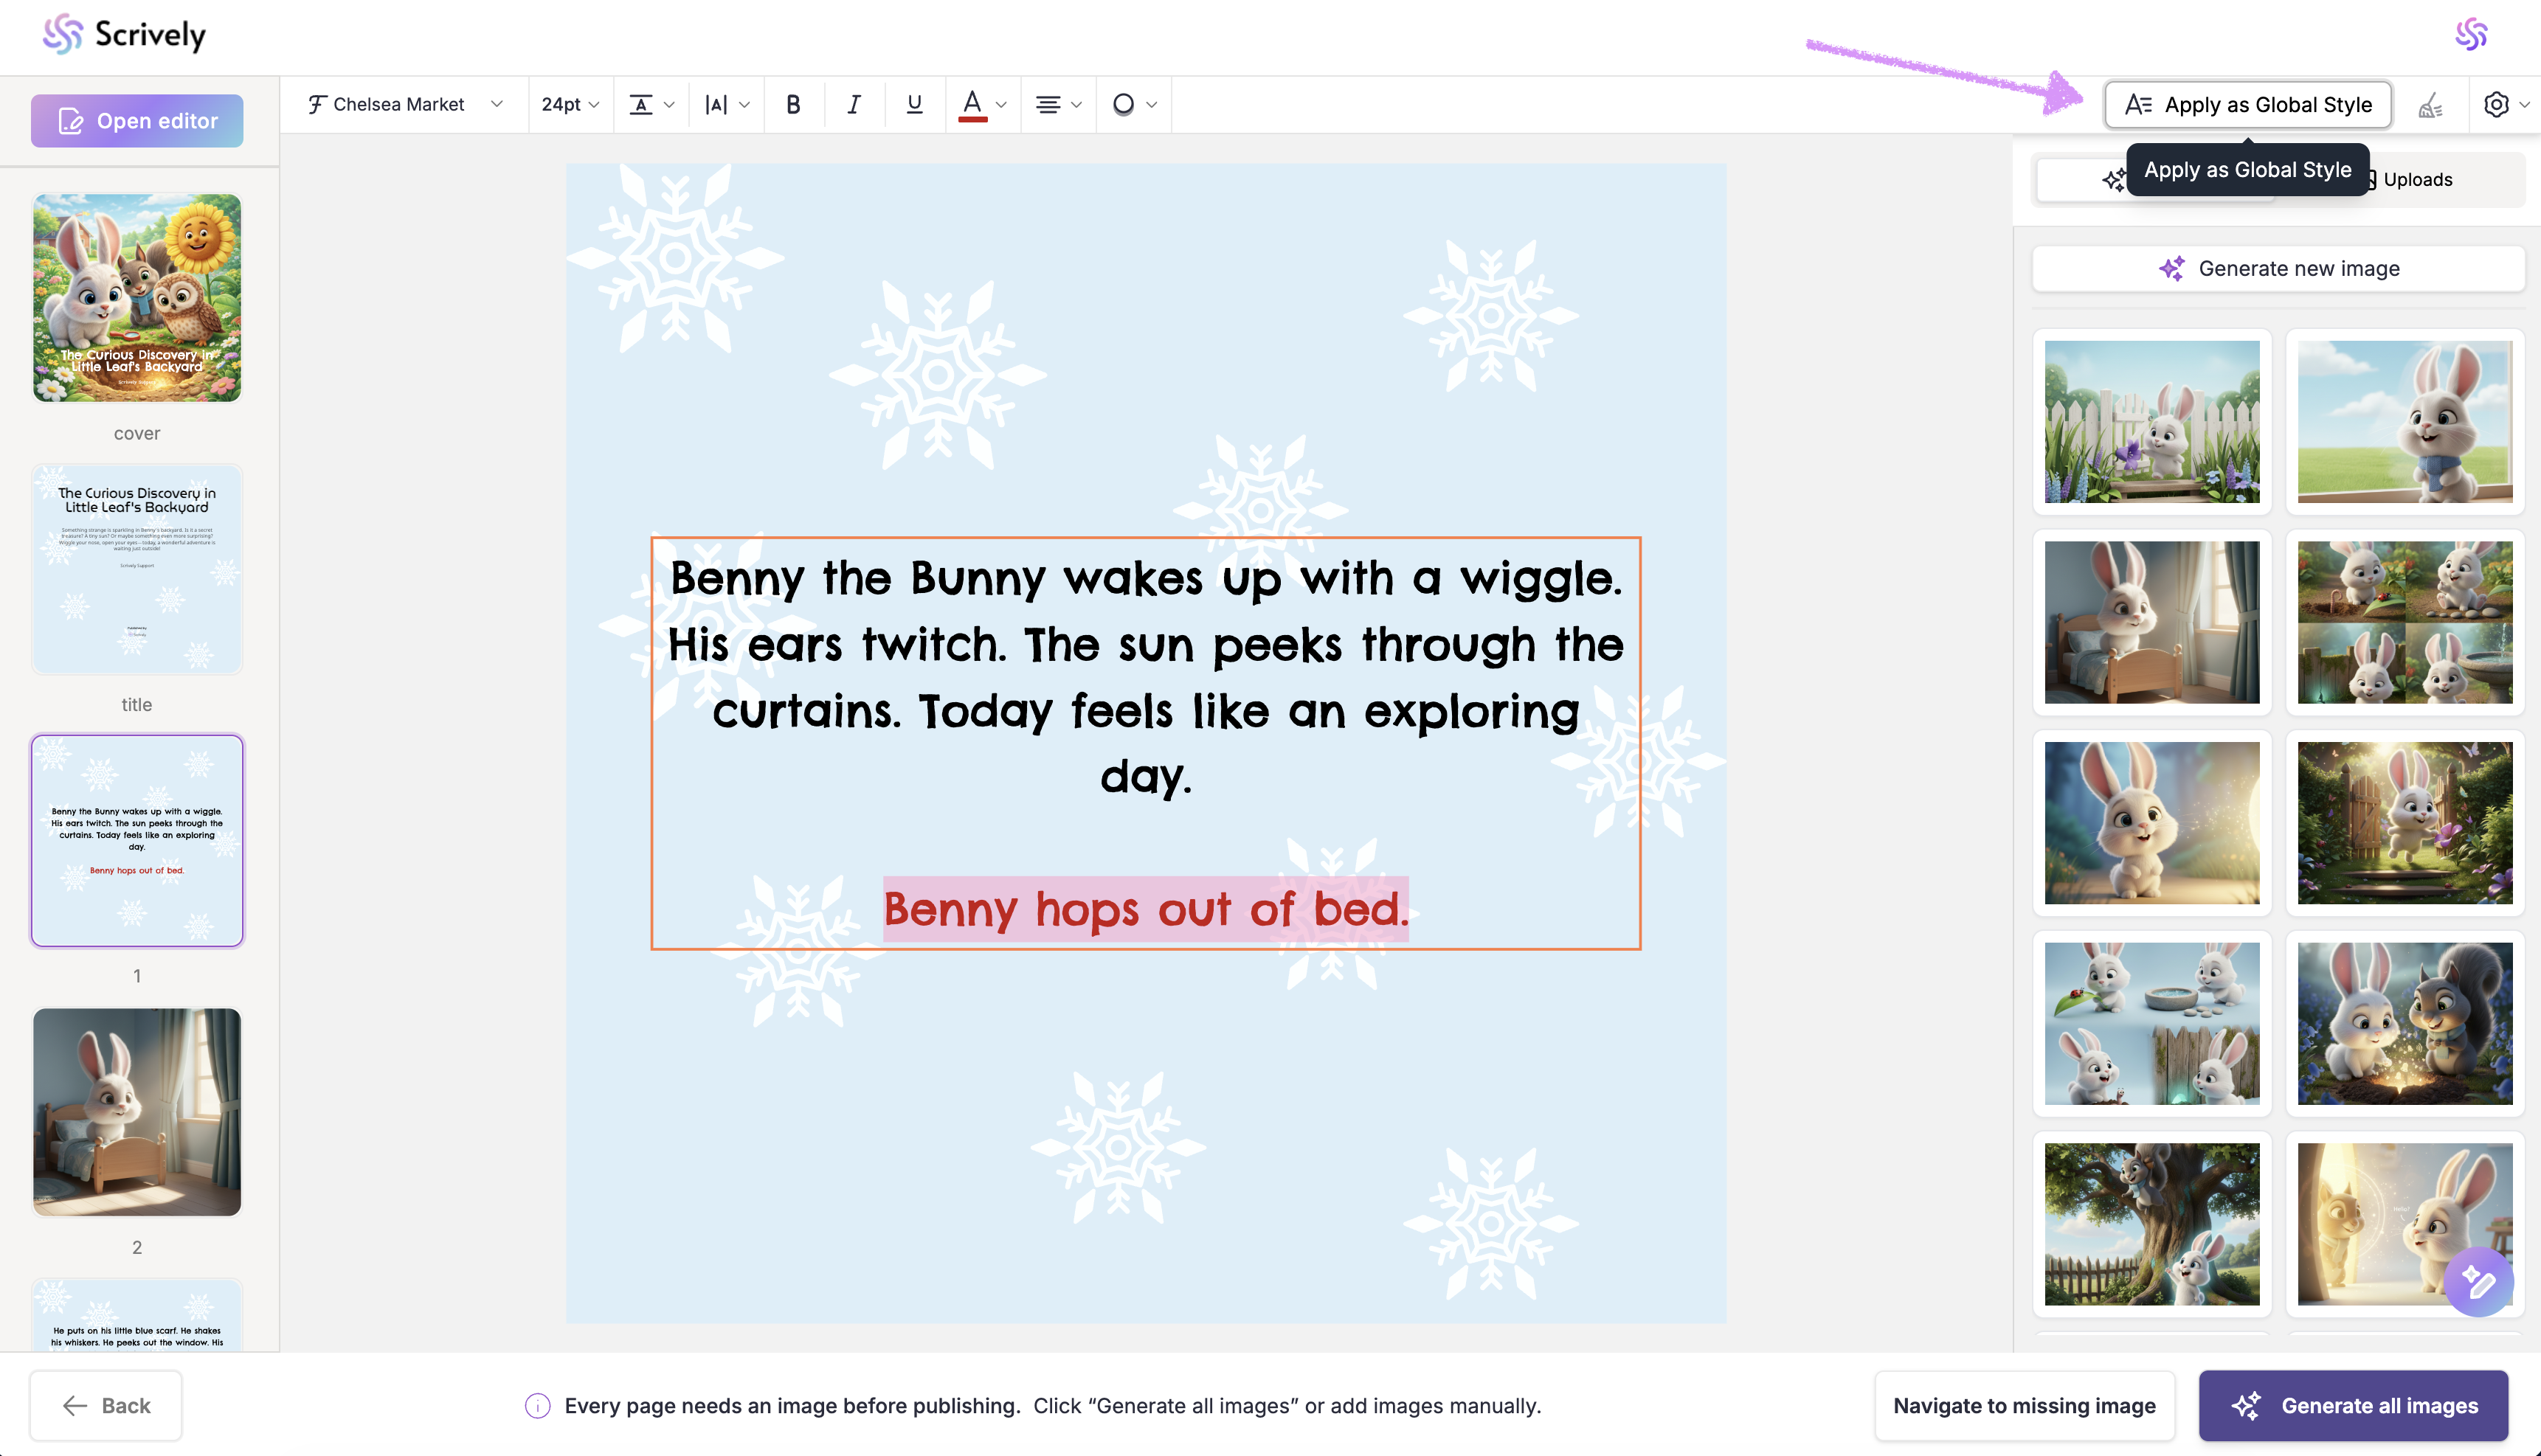Click the Scrively swirl icon at top right
The width and height of the screenshot is (2541, 1456).
[2471, 35]
